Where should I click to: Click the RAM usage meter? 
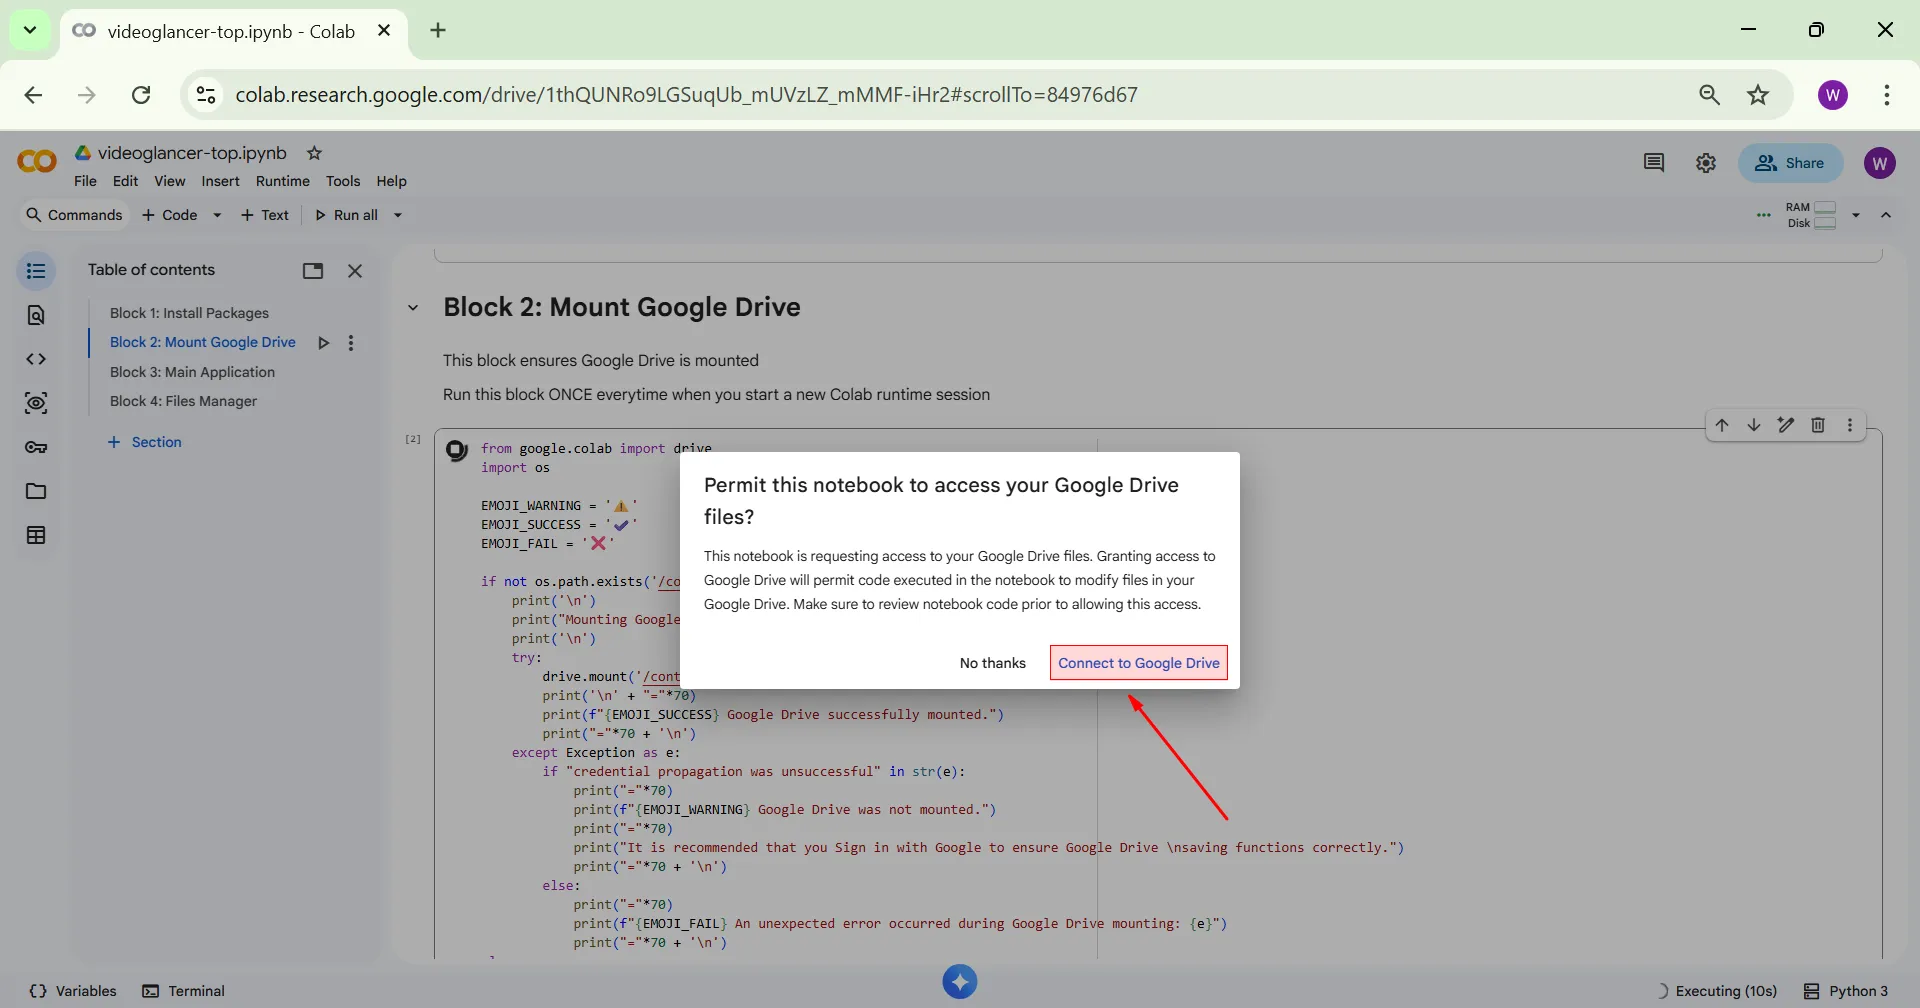point(1812,208)
